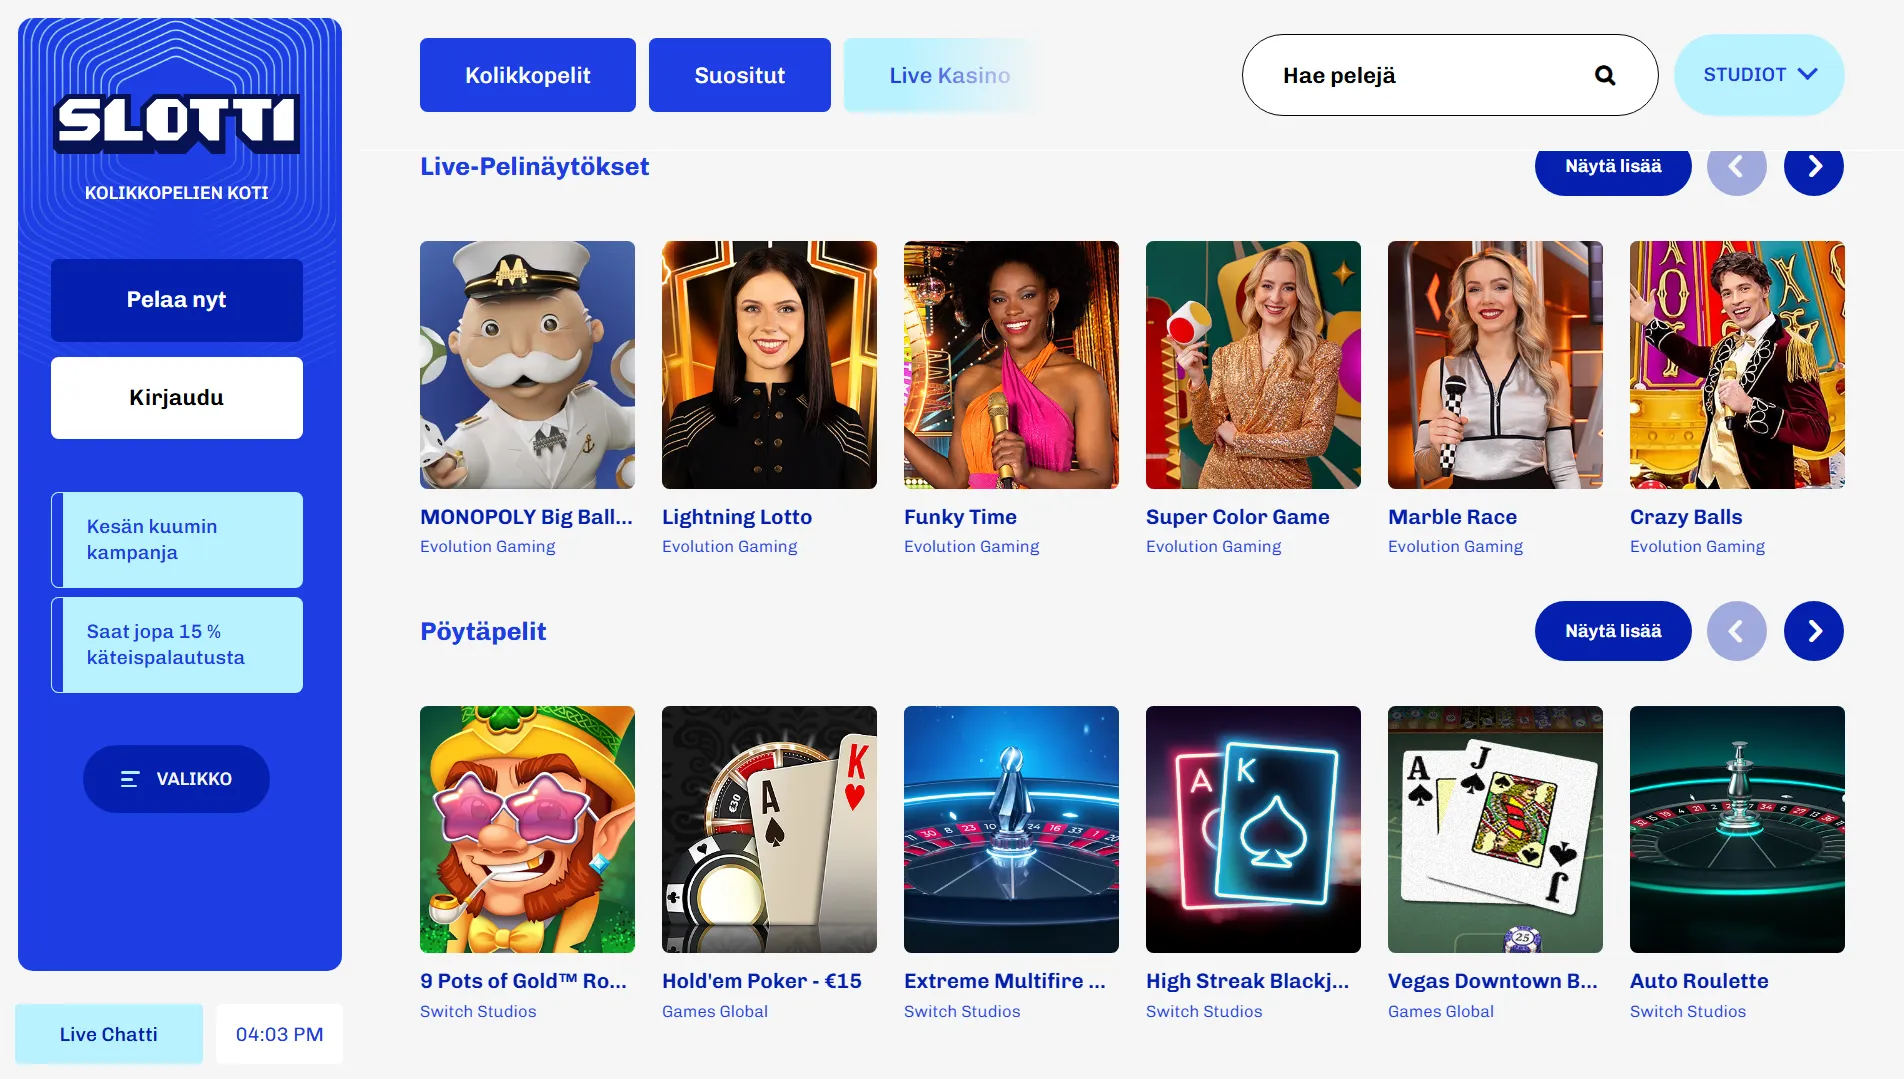Show more Pöytäpelit via Näytä lisää
Image resolution: width=1904 pixels, height=1079 pixels.
coord(1612,631)
